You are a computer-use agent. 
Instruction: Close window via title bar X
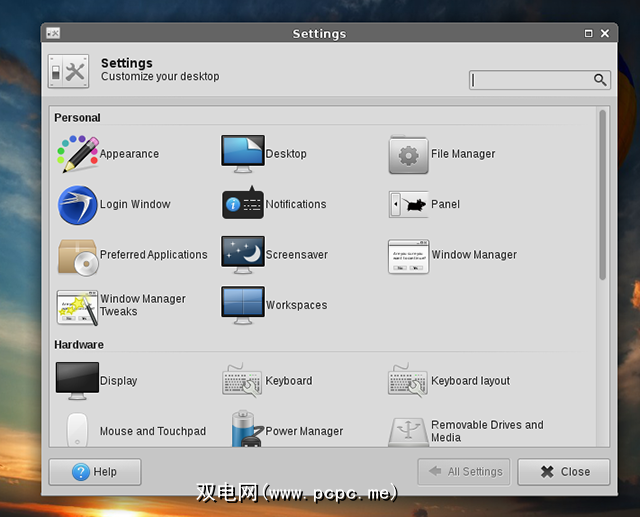point(605,33)
